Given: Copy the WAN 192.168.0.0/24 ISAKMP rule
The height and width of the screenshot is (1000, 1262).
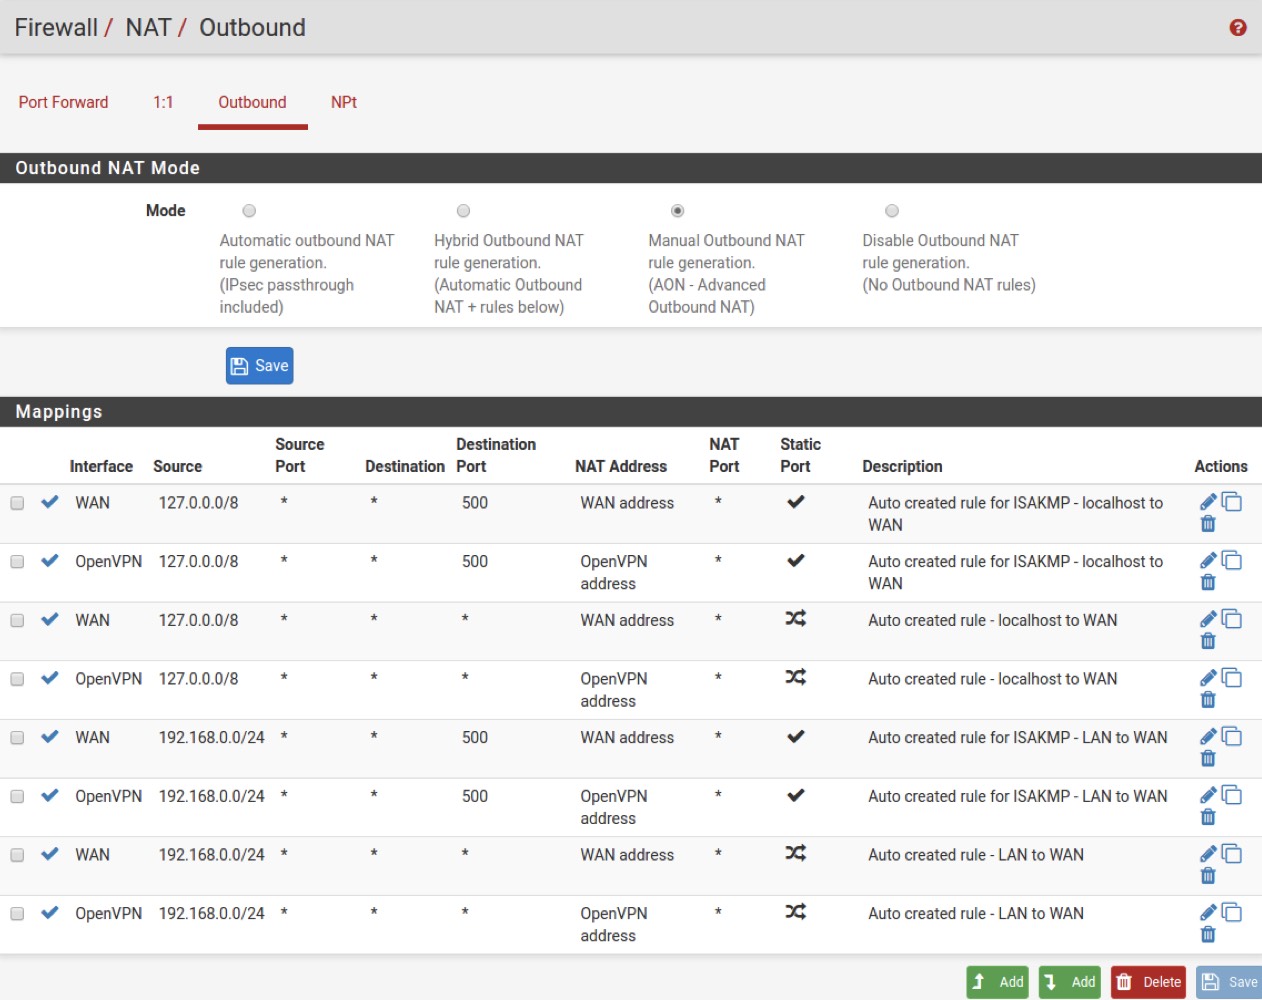Looking at the screenshot, I should click(x=1232, y=737).
